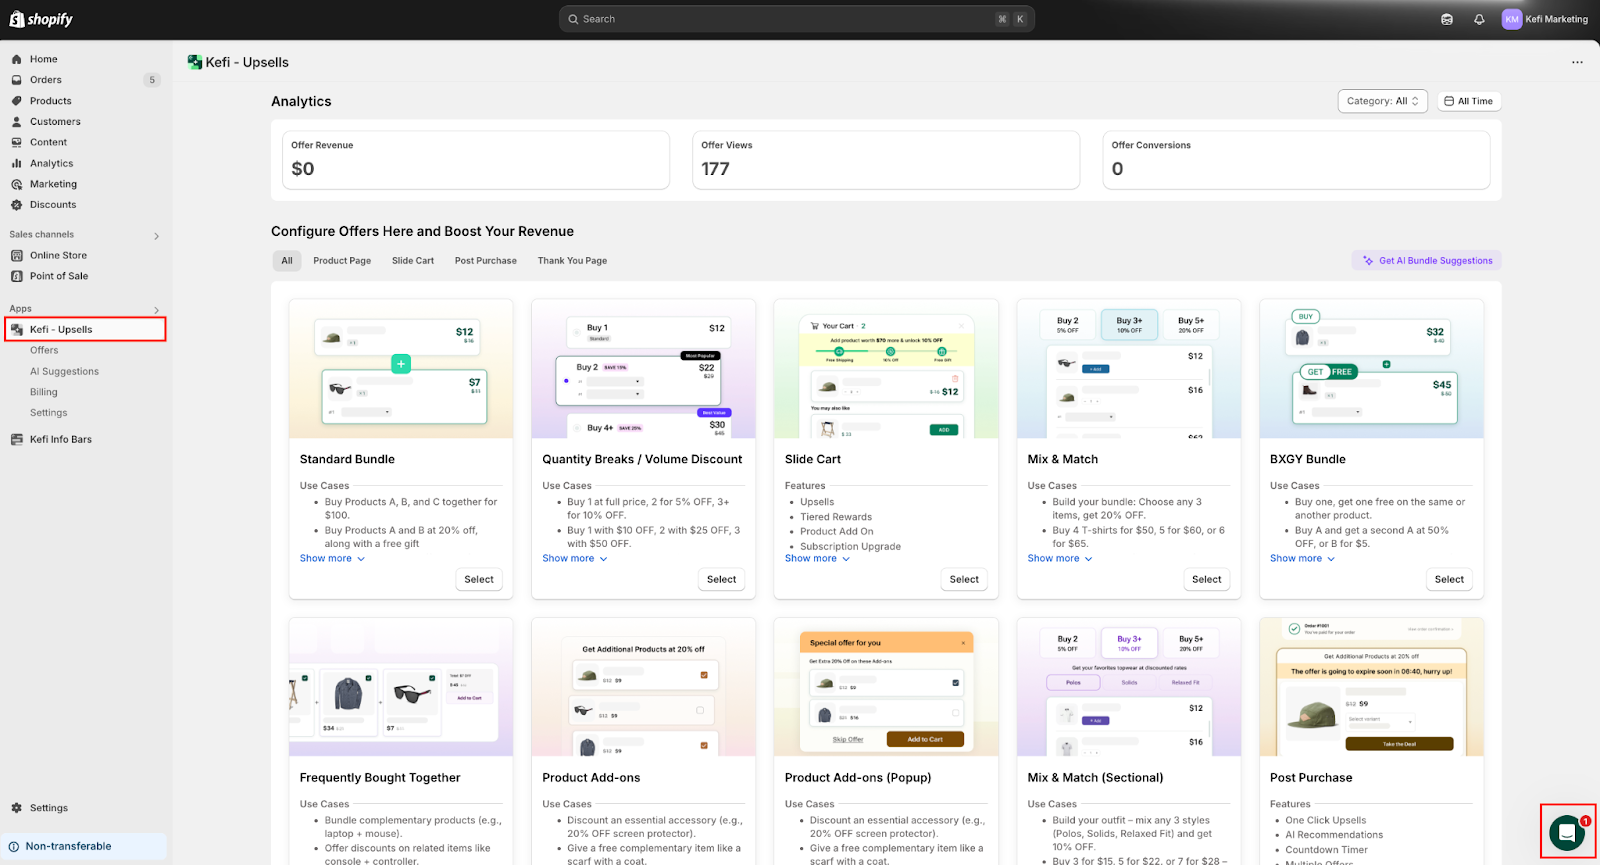This screenshot has height=865, width=1600.
Task: Select the Mix & Match offer
Action: pyautogui.click(x=1206, y=580)
